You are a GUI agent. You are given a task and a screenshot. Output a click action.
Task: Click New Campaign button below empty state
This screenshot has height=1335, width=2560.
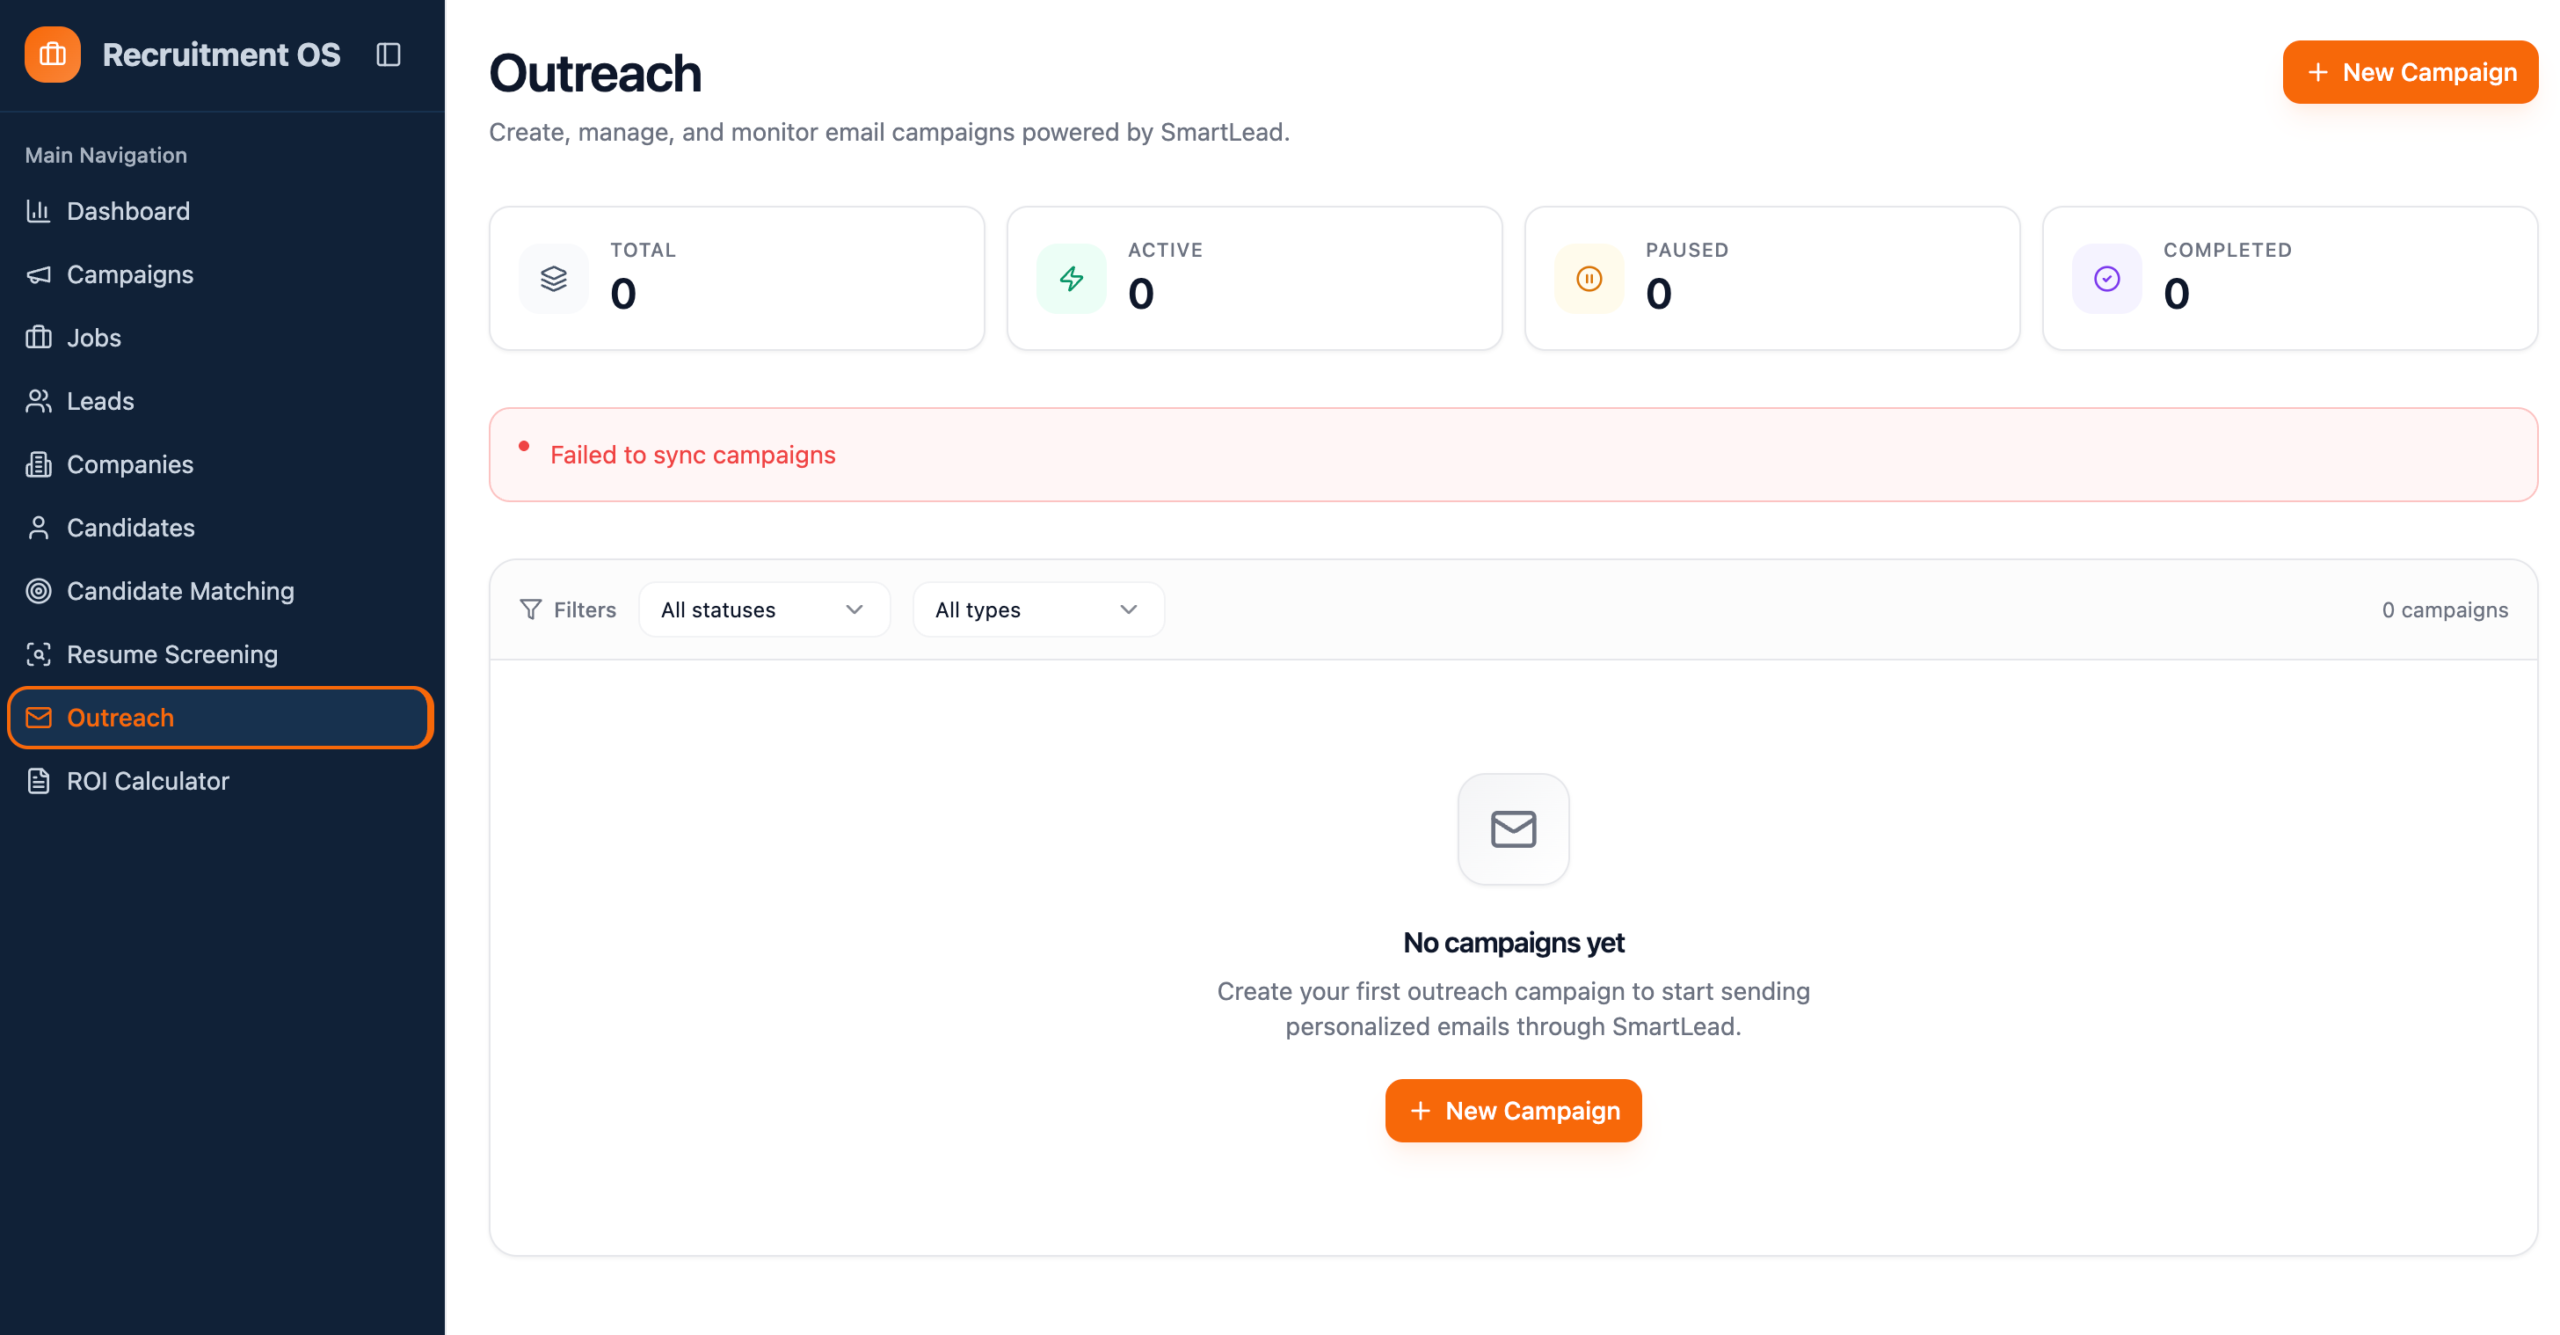tap(1513, 1110)
